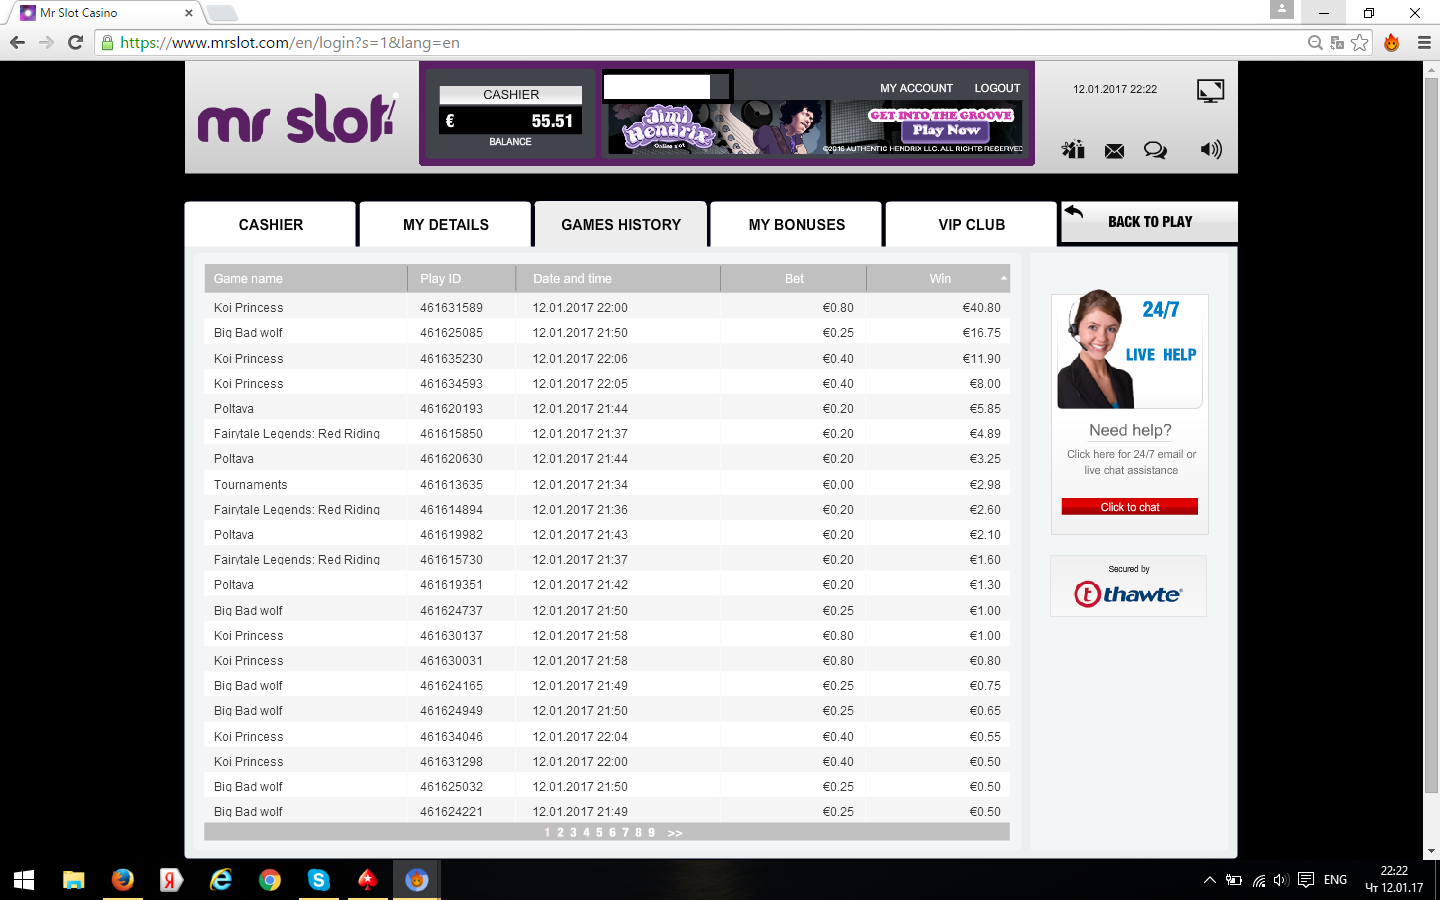Click the Logout link
1440x900 pixels.
(997, 88)
